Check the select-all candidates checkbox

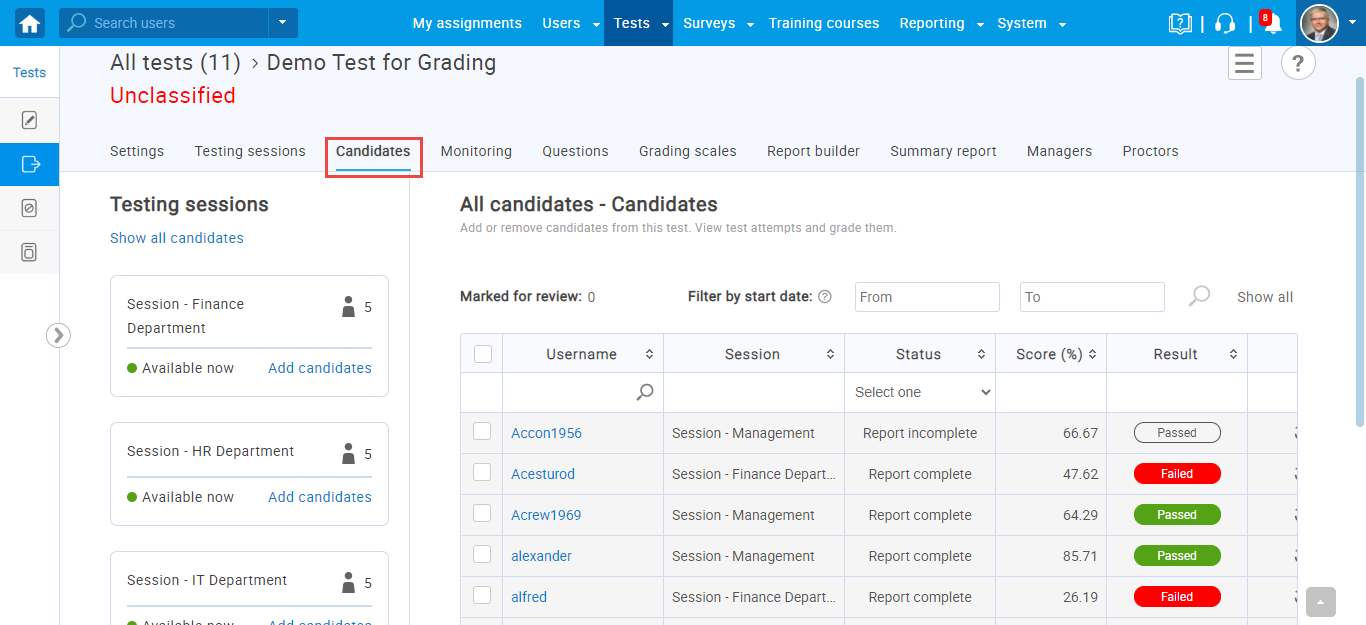click(x=483, y=354)
